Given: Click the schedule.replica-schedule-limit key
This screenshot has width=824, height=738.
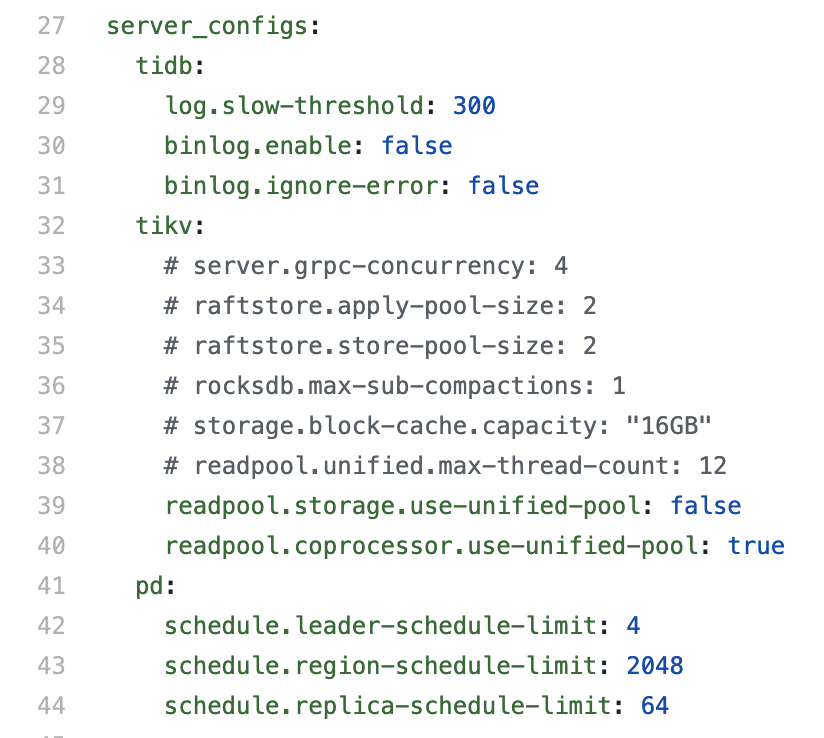Looking at the screenshot, I should (388, 705).
